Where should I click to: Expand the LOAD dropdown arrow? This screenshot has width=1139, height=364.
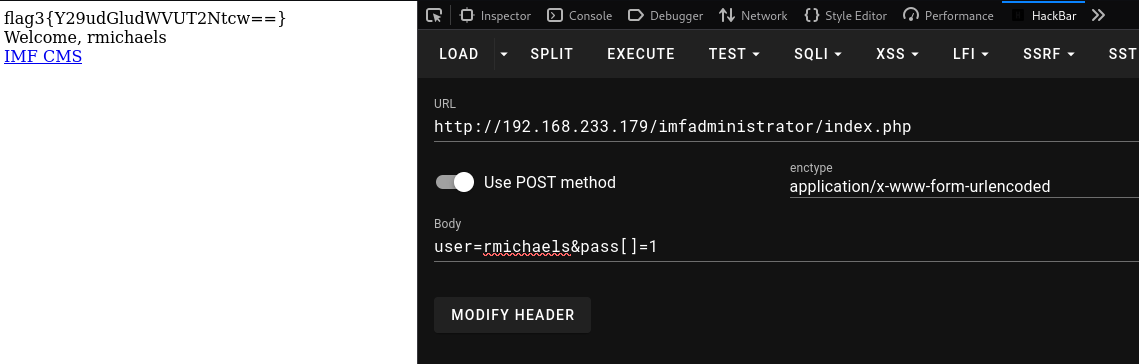(x=504, y=54)
